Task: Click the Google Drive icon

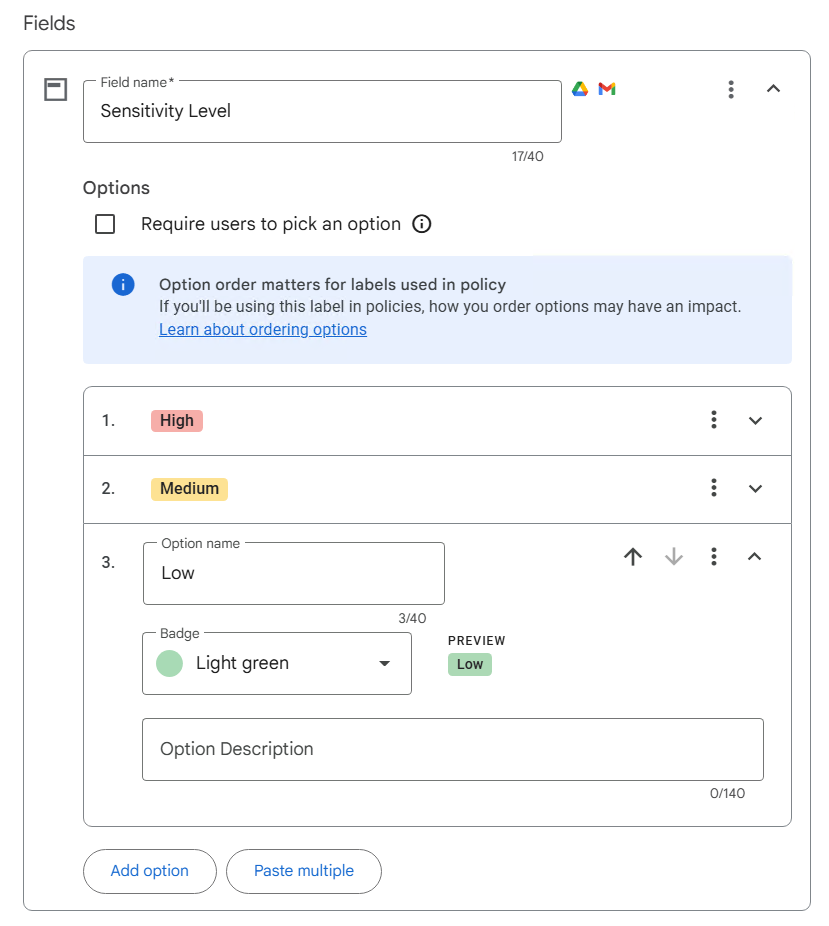Action: [x=579, y=89]
